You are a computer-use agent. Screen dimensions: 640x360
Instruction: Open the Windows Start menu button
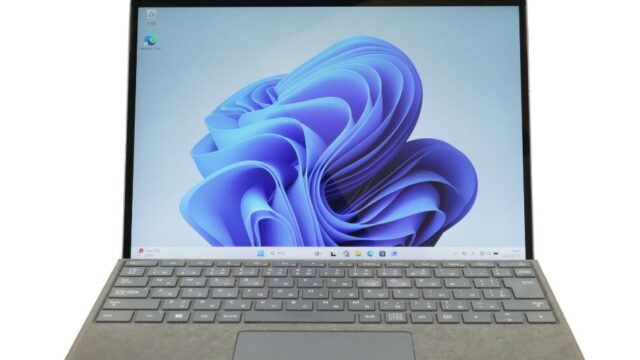[260, 253]
